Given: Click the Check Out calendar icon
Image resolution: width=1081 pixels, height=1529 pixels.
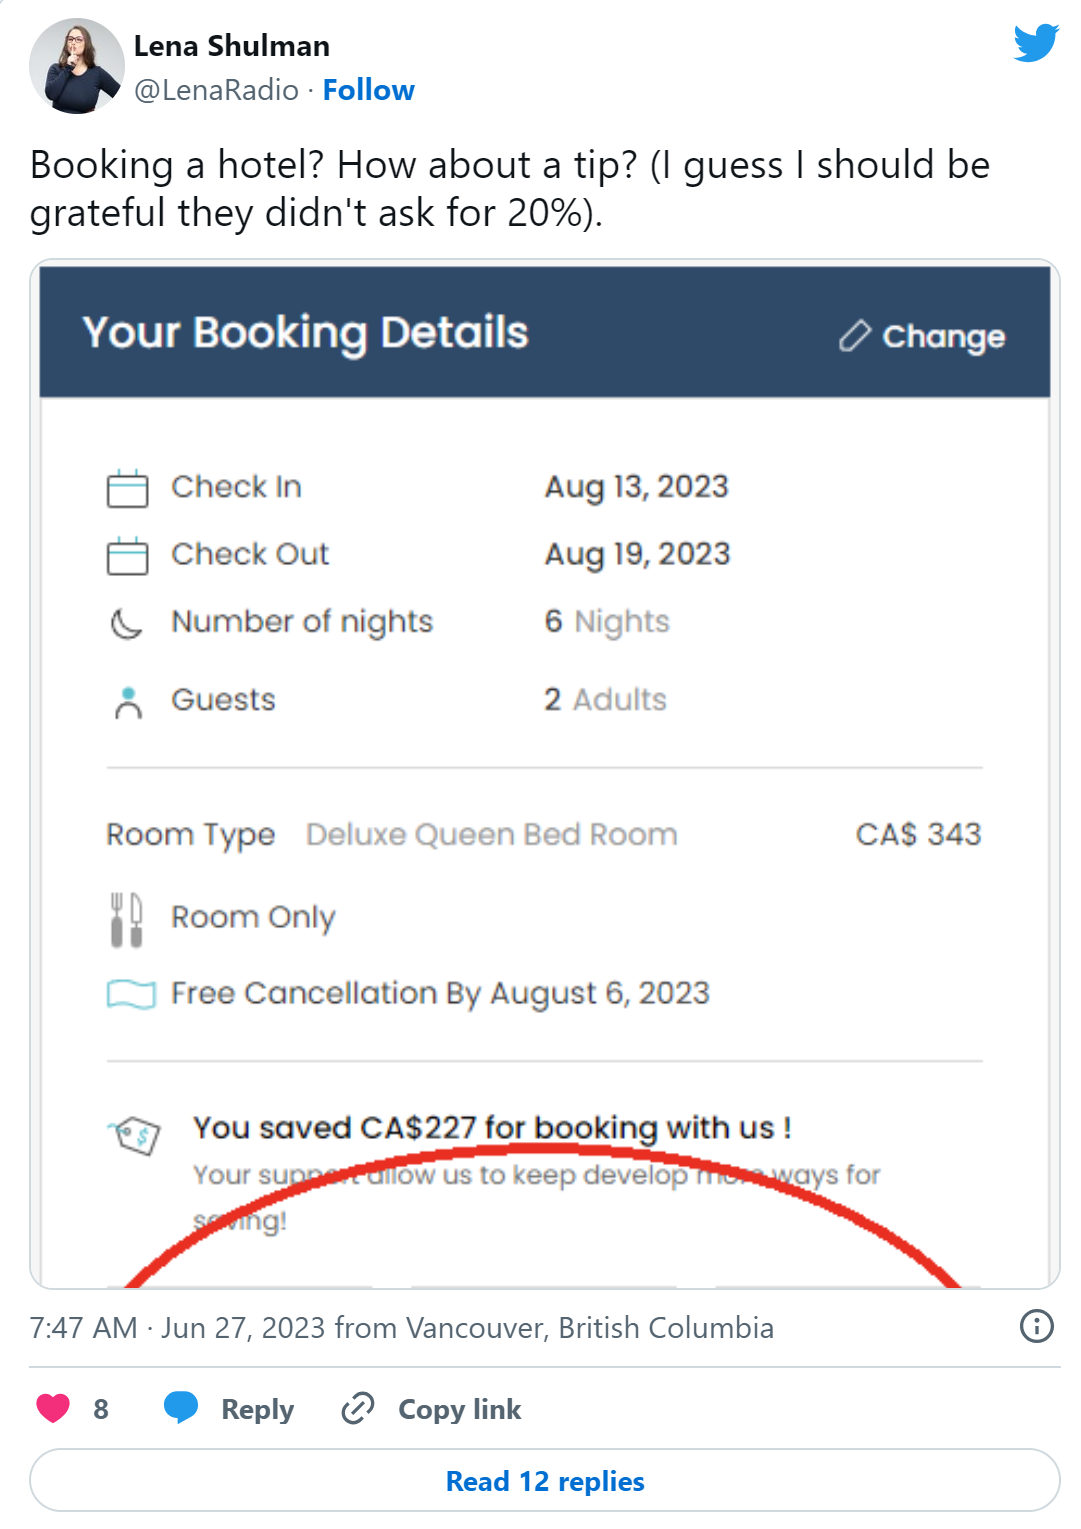Looking at the screenshot, I should tap(127, 555).
